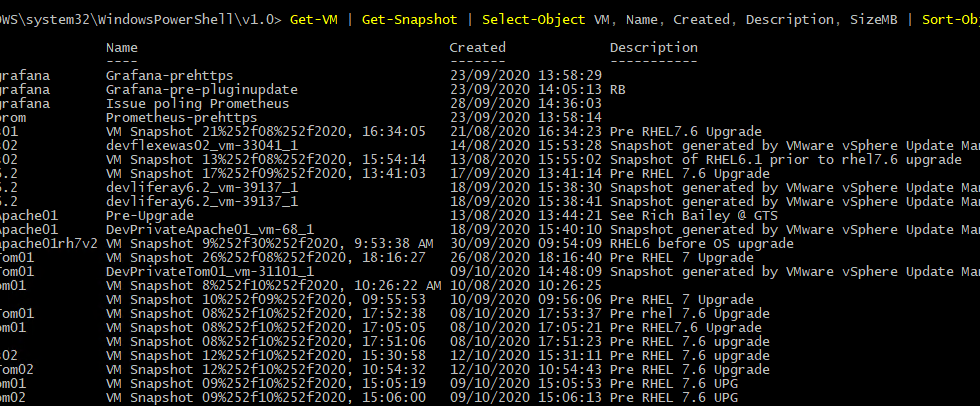
Task: Click the 09/10/2020 15:06:13 created timestamp
Action: point(526,398)
